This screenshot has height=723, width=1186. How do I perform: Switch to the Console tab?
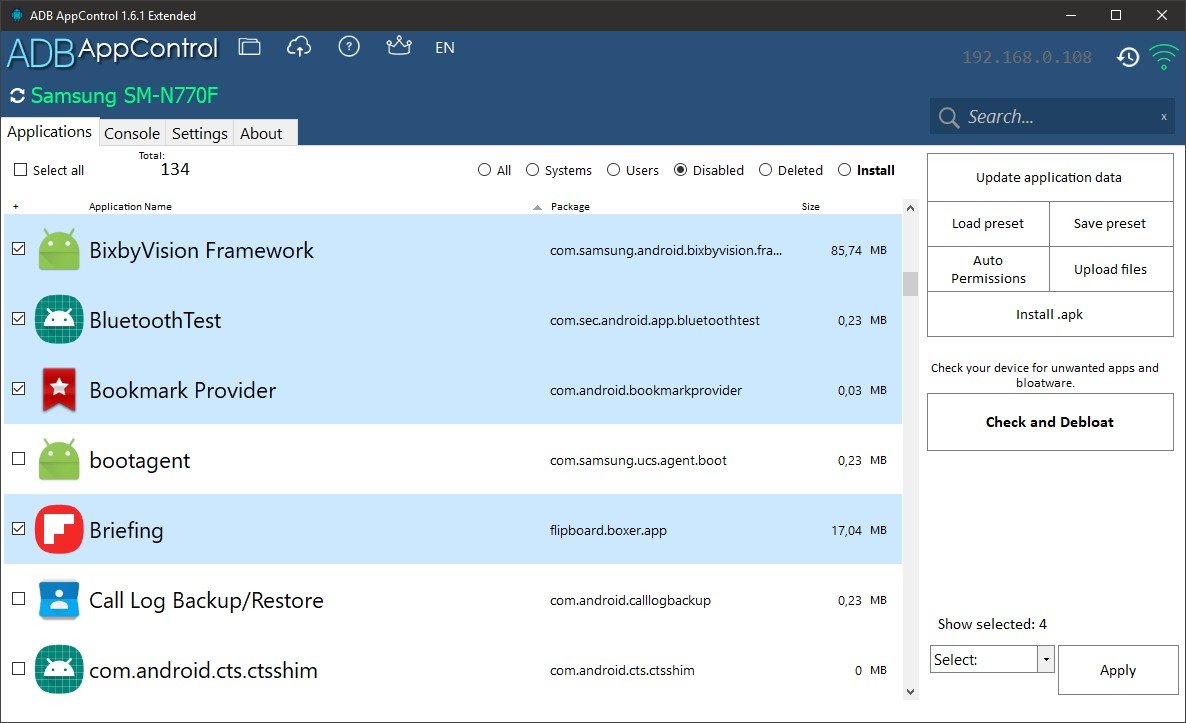tap(132, 133)
